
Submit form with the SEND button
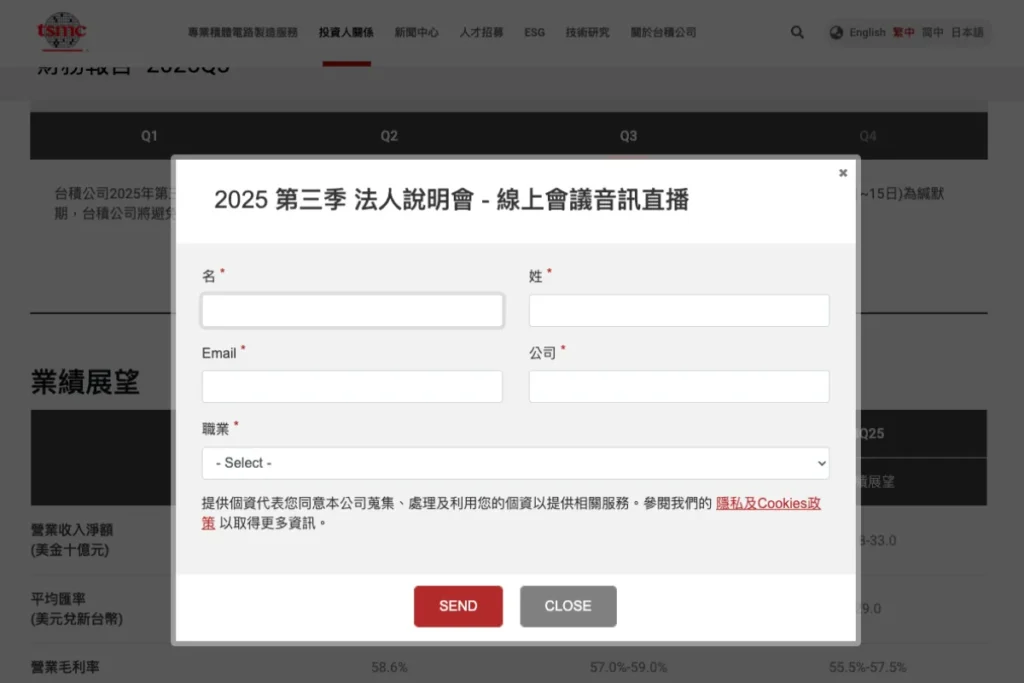pos(458,606)
